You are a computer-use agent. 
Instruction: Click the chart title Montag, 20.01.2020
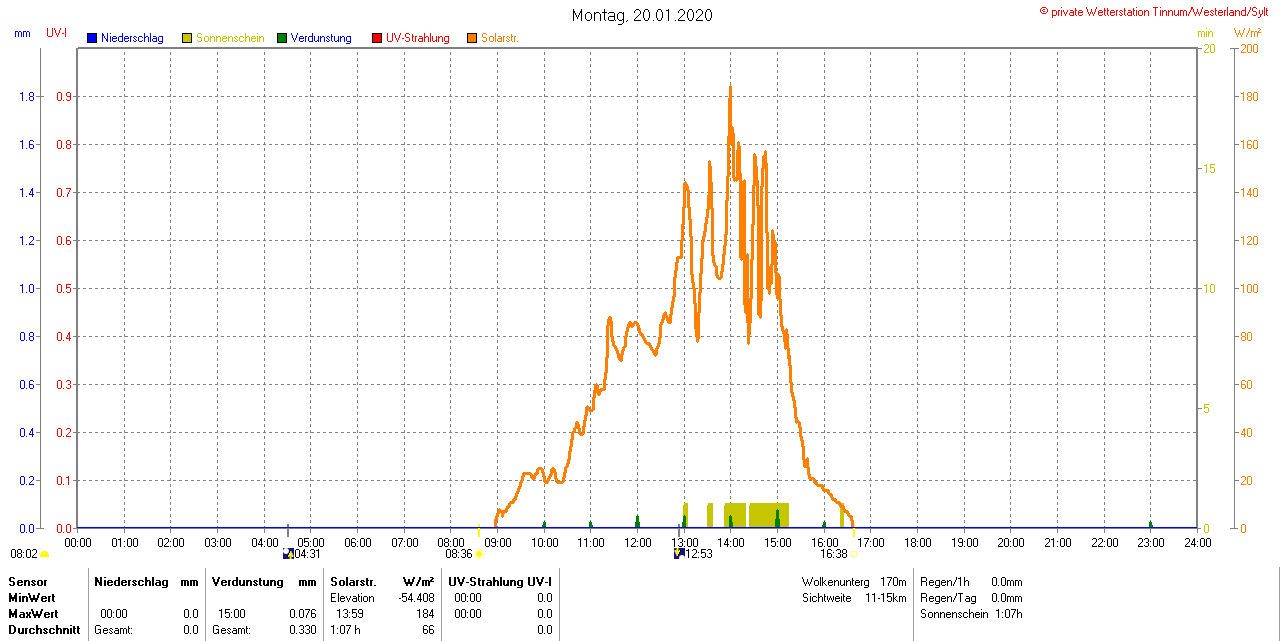643,15
